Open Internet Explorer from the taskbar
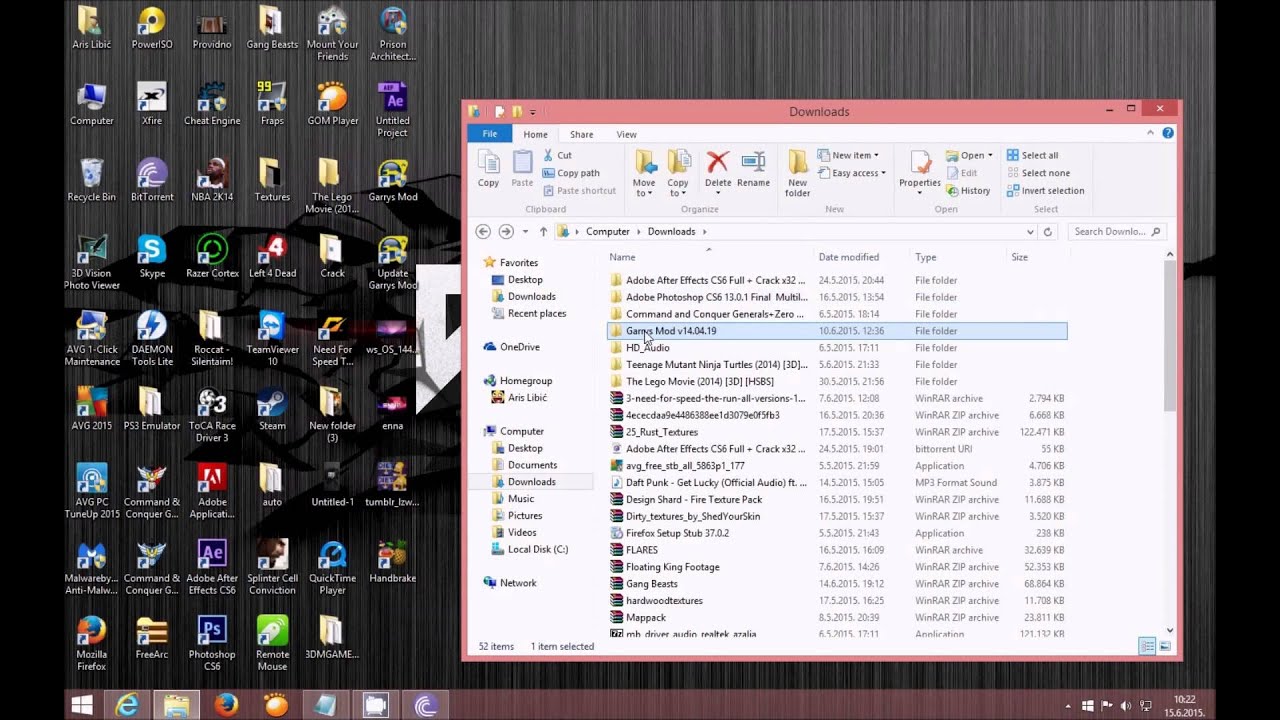This screenshot has width=1280, height=720. (127, 705)
